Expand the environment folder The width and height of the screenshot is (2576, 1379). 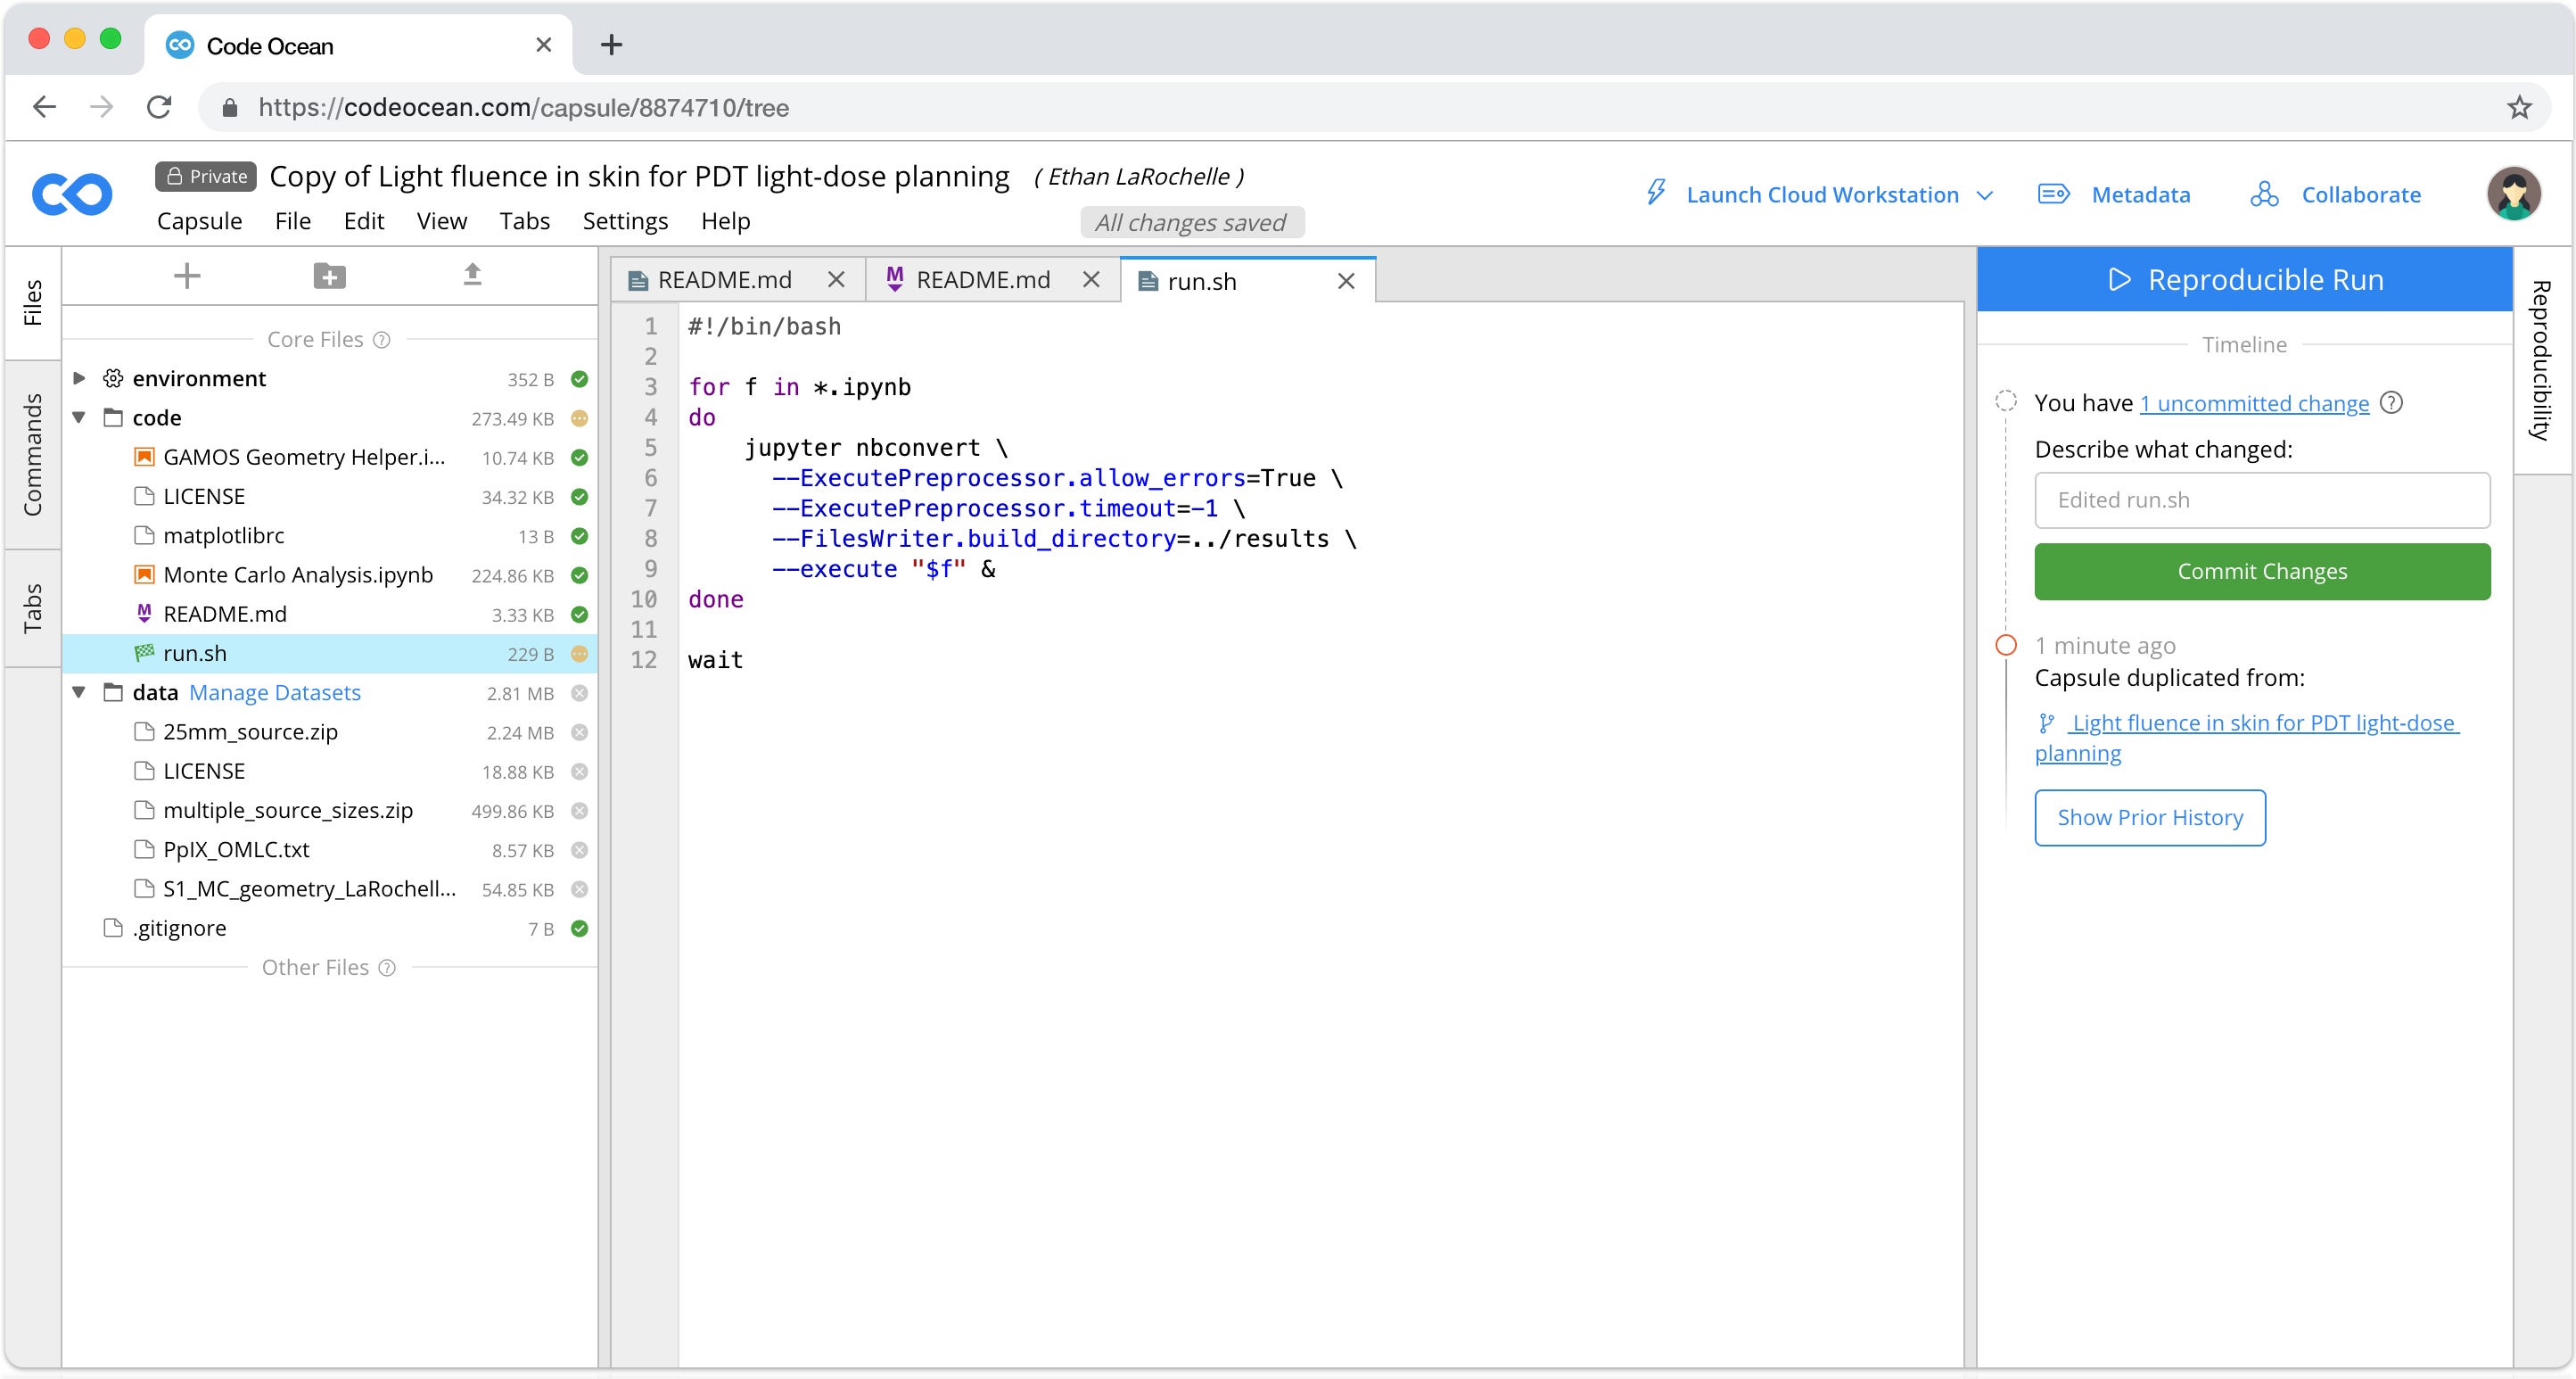[x=79, y=379]
